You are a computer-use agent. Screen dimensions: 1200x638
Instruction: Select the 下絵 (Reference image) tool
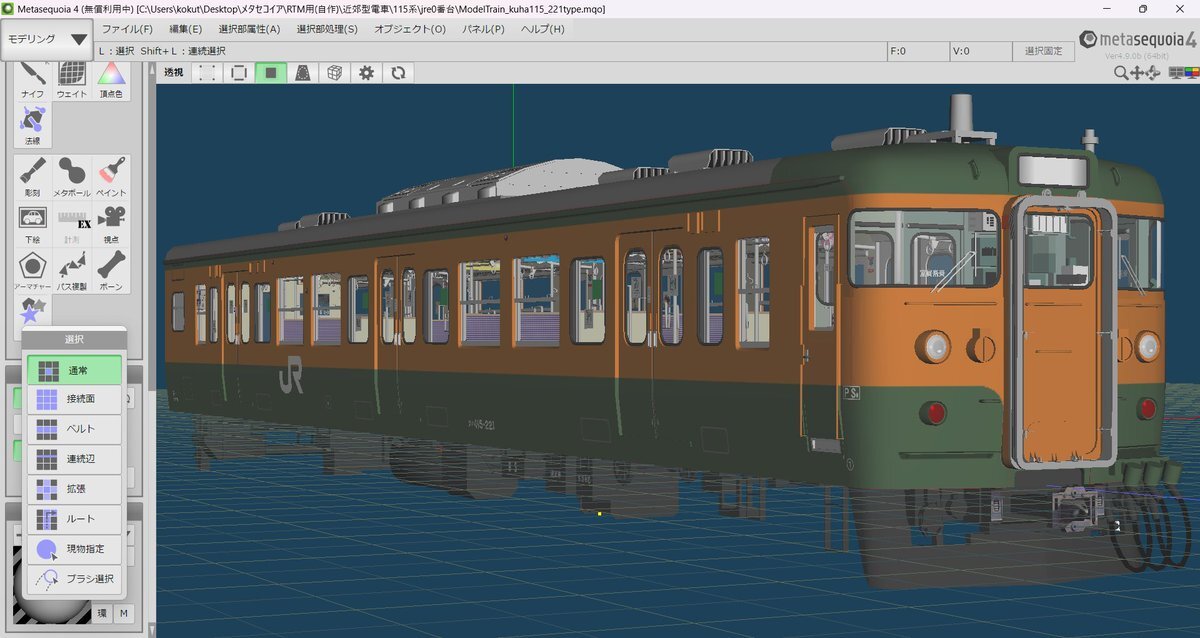(x=33, y=224)
